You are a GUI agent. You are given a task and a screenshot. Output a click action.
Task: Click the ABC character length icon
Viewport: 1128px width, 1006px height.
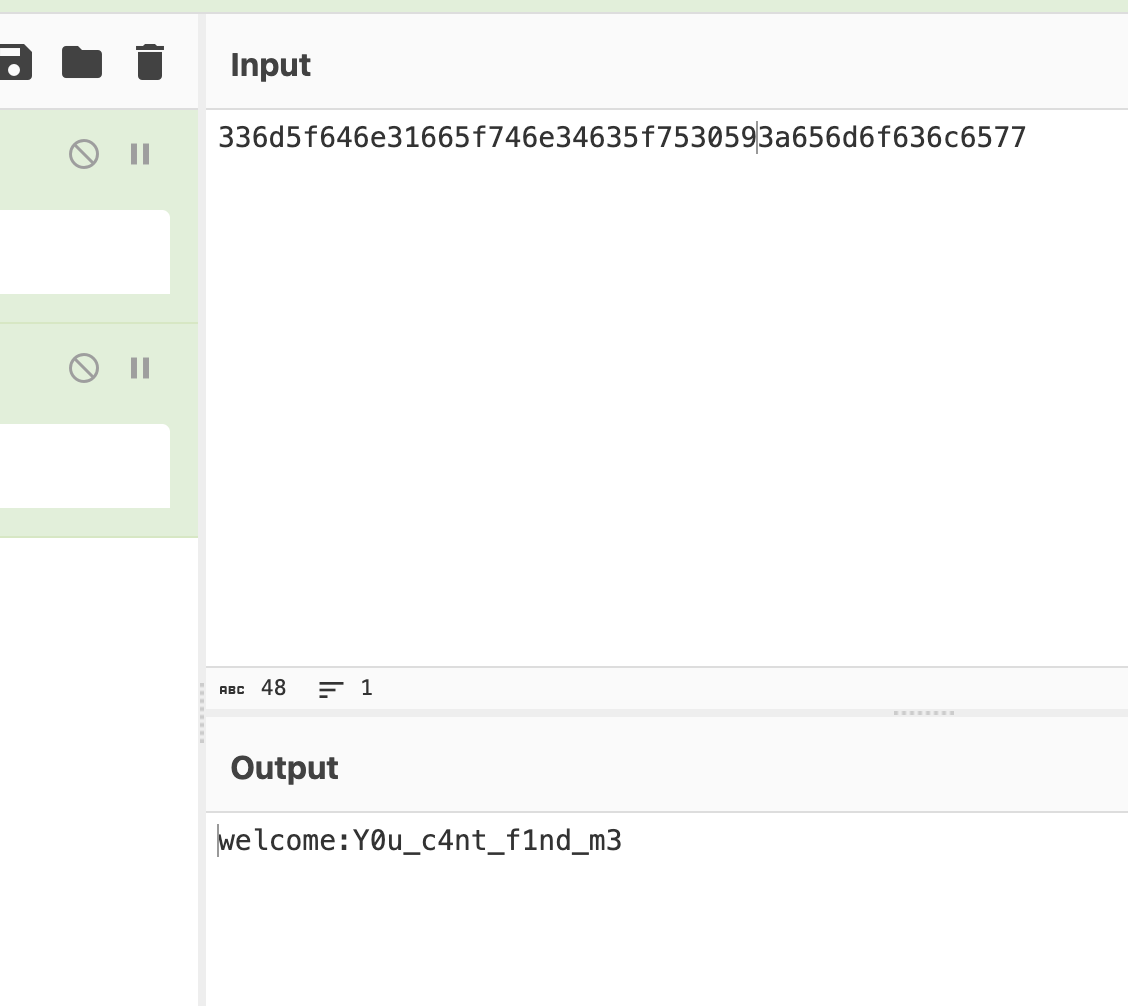pyautogui.click(x=232, y=689)
